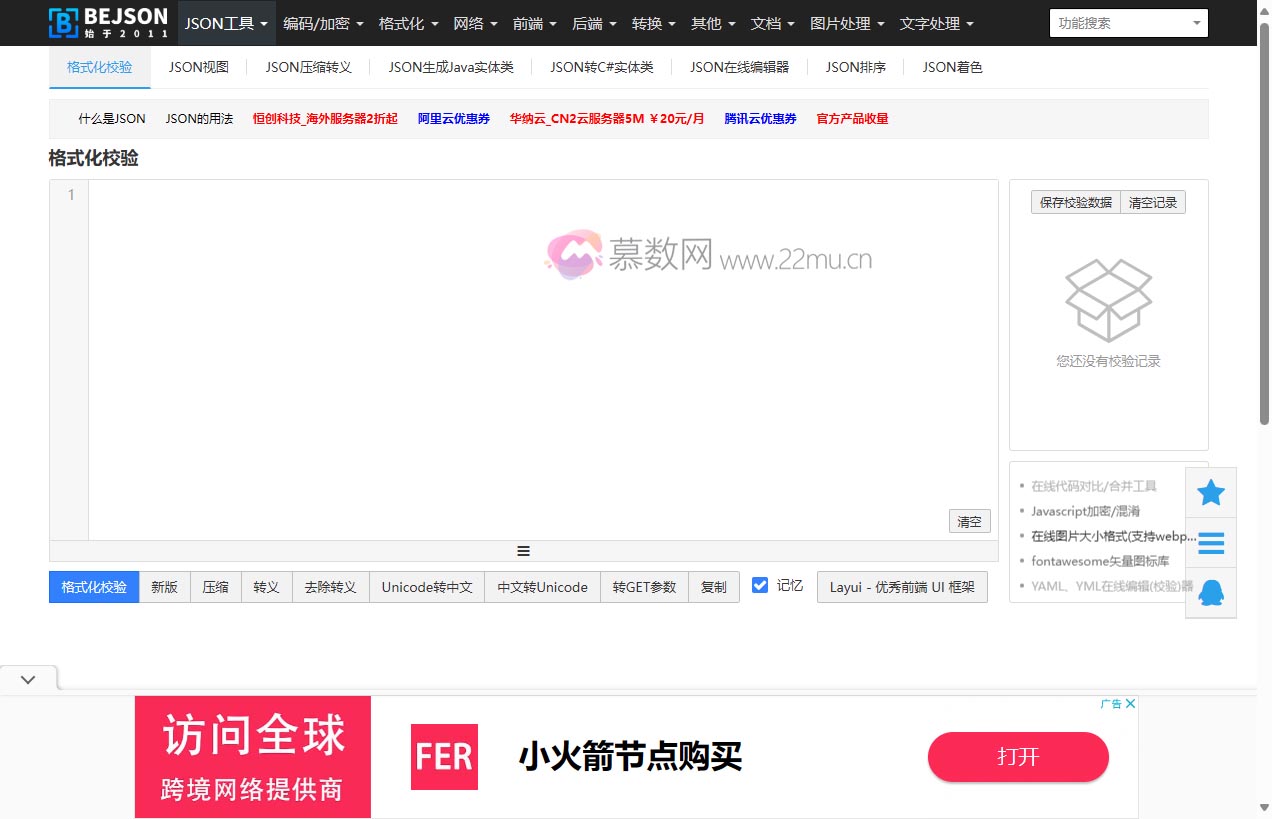Open the 功能搜索 combo box
Image resolution: width=1272 pixels, height=819 pixels.
(1128, 23)
